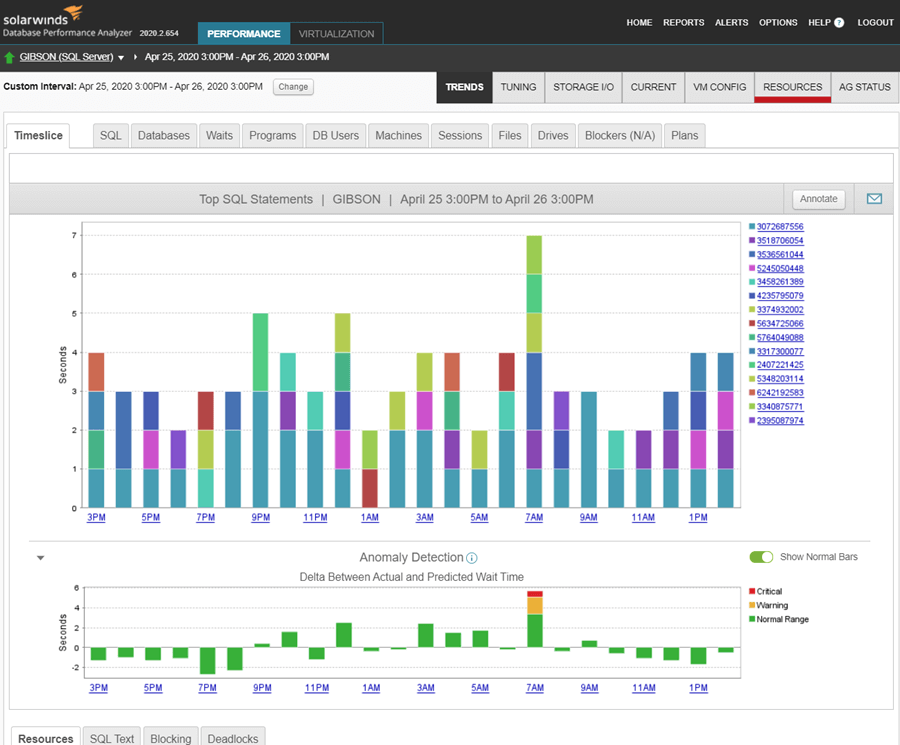
Task: Click the blue swatch beside 3536561044
Action: 752,254
